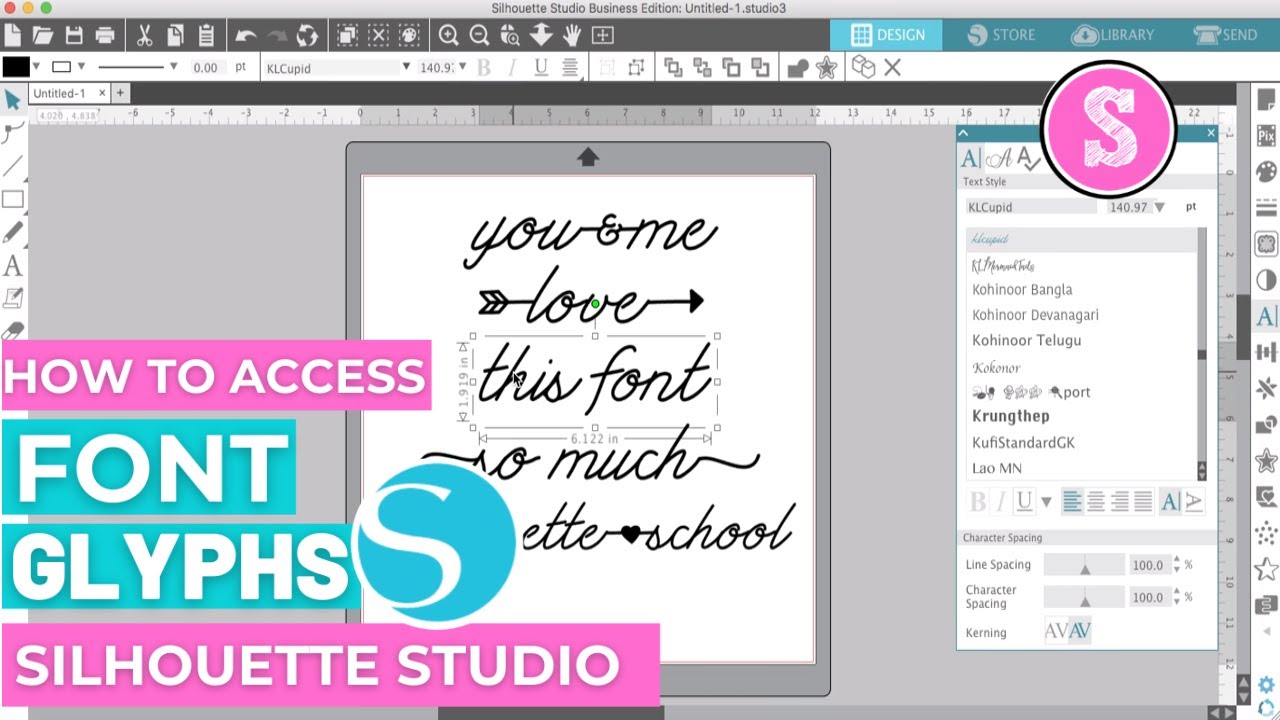Viewport: 1280px width, 720px height.
Task: Set justified text alignment in panel
Action: (1143, 501)
